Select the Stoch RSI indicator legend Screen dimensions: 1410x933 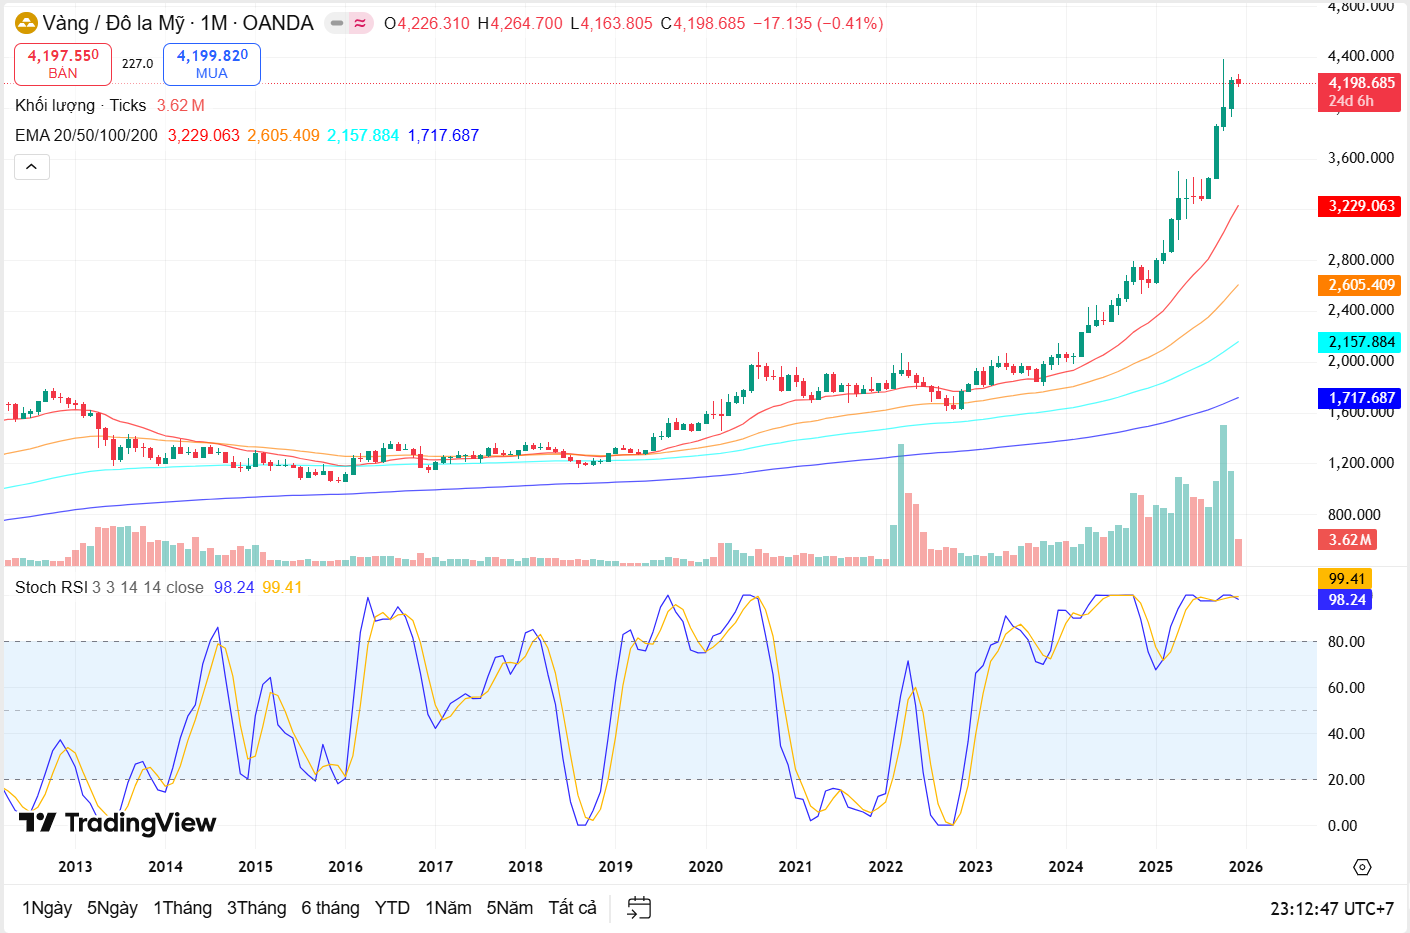(51, 587)
